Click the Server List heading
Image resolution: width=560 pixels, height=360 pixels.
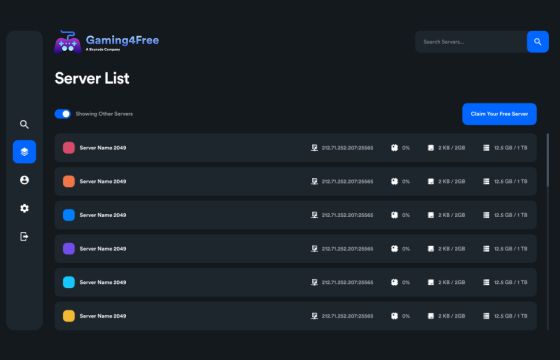click(92, 78)
